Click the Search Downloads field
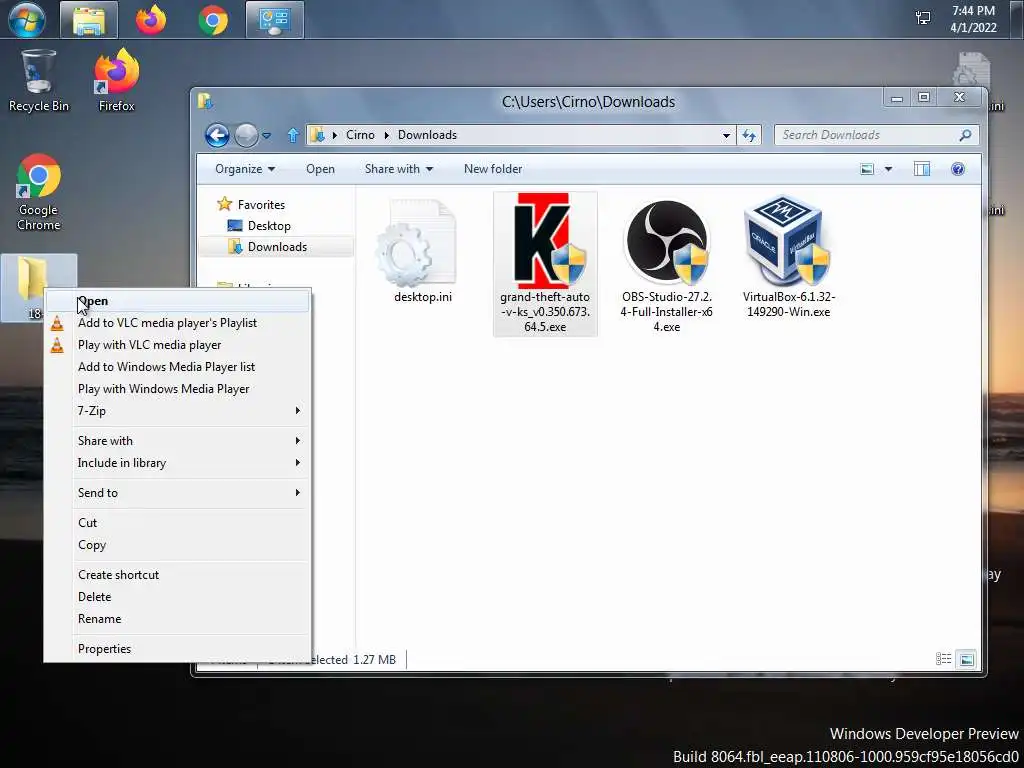Image resolution: width=1024 pixels, height=768 pixels. [x=876, y=135]
